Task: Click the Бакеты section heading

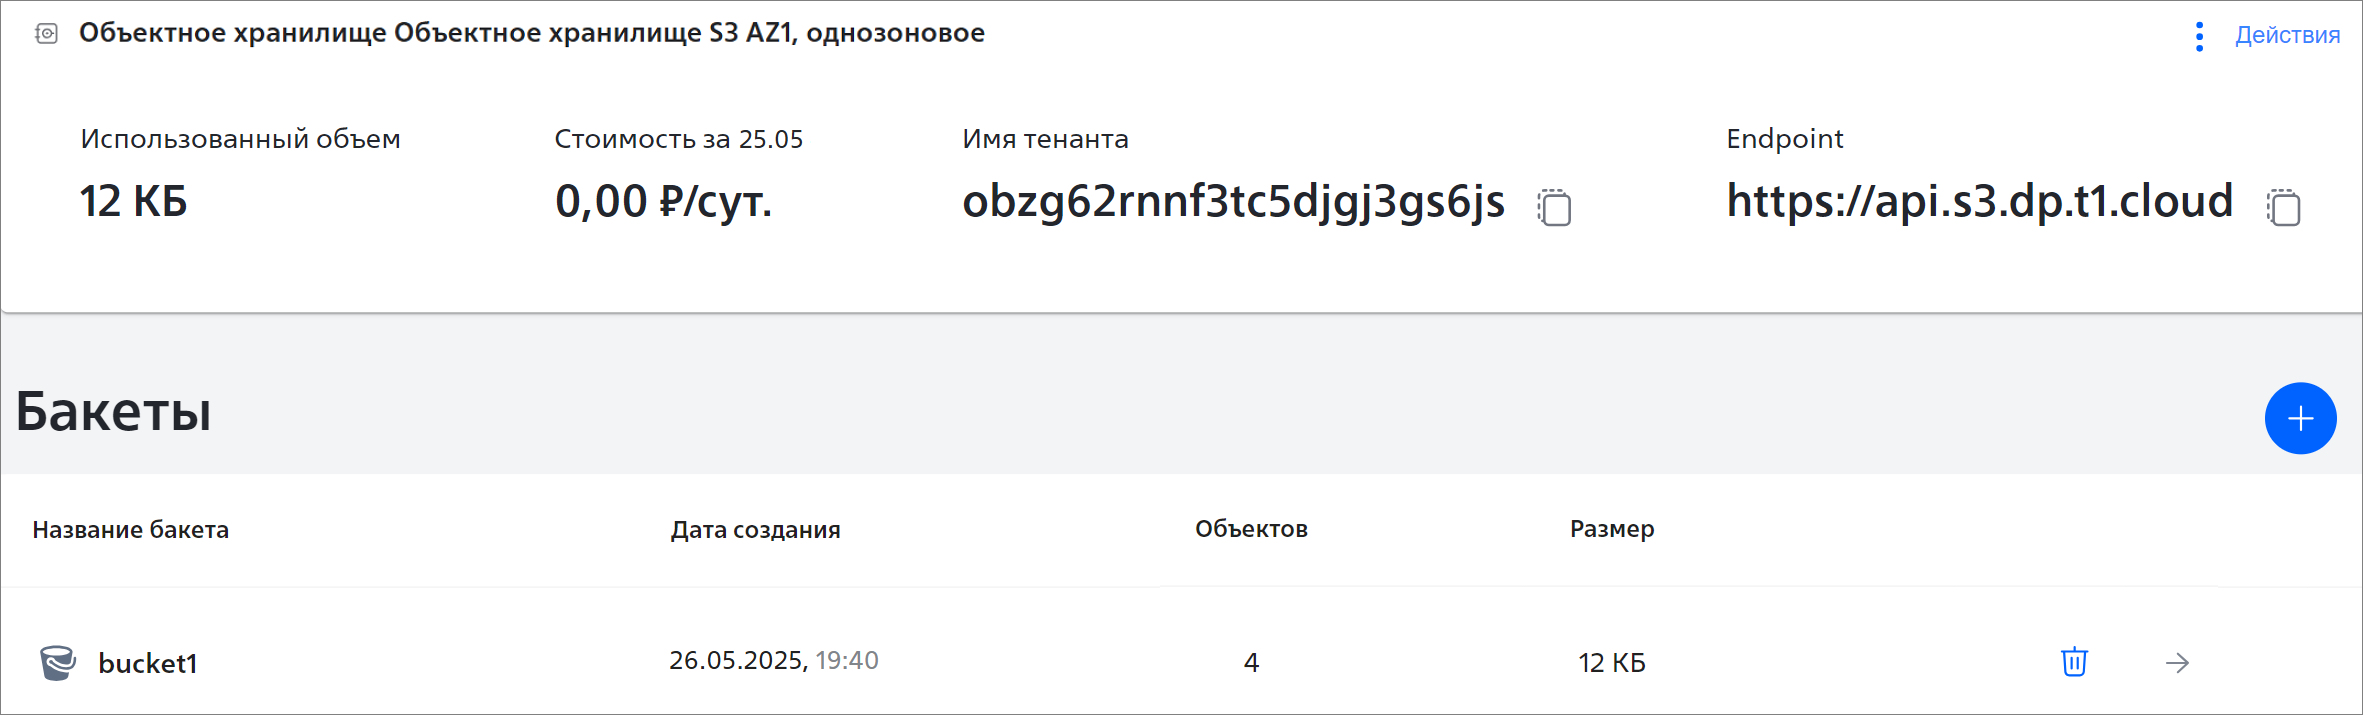Action: point(114,411)
